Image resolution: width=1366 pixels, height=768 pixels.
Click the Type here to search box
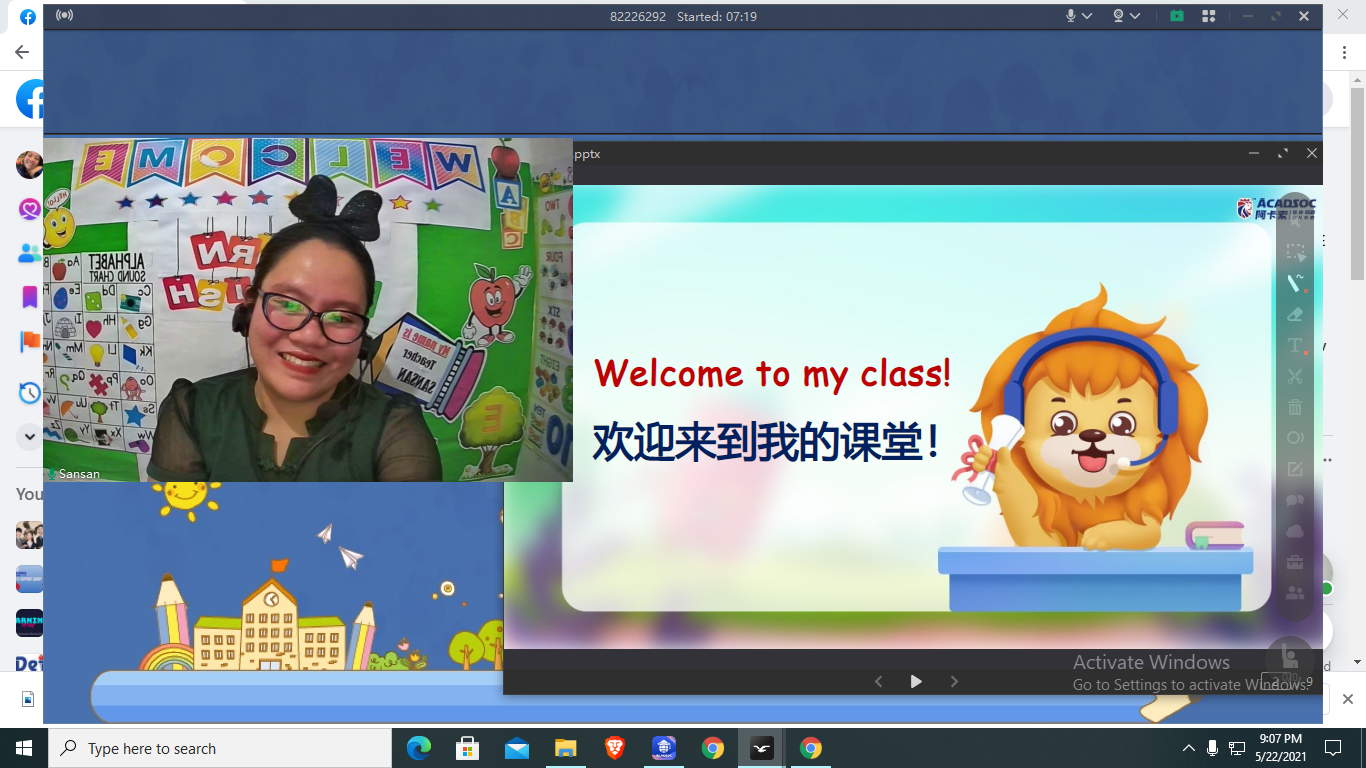(220, 748)
